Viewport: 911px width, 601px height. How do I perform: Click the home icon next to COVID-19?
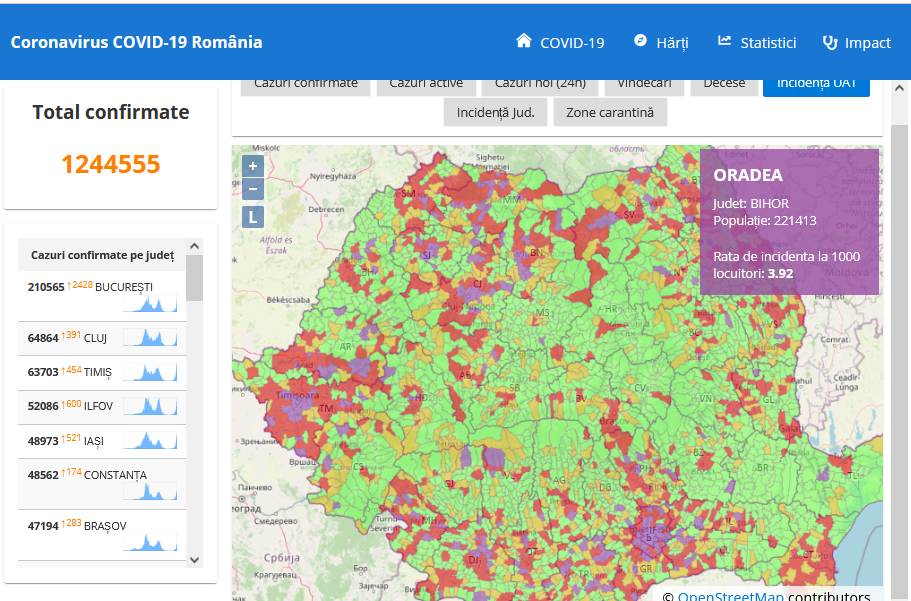tap(523, 41)
